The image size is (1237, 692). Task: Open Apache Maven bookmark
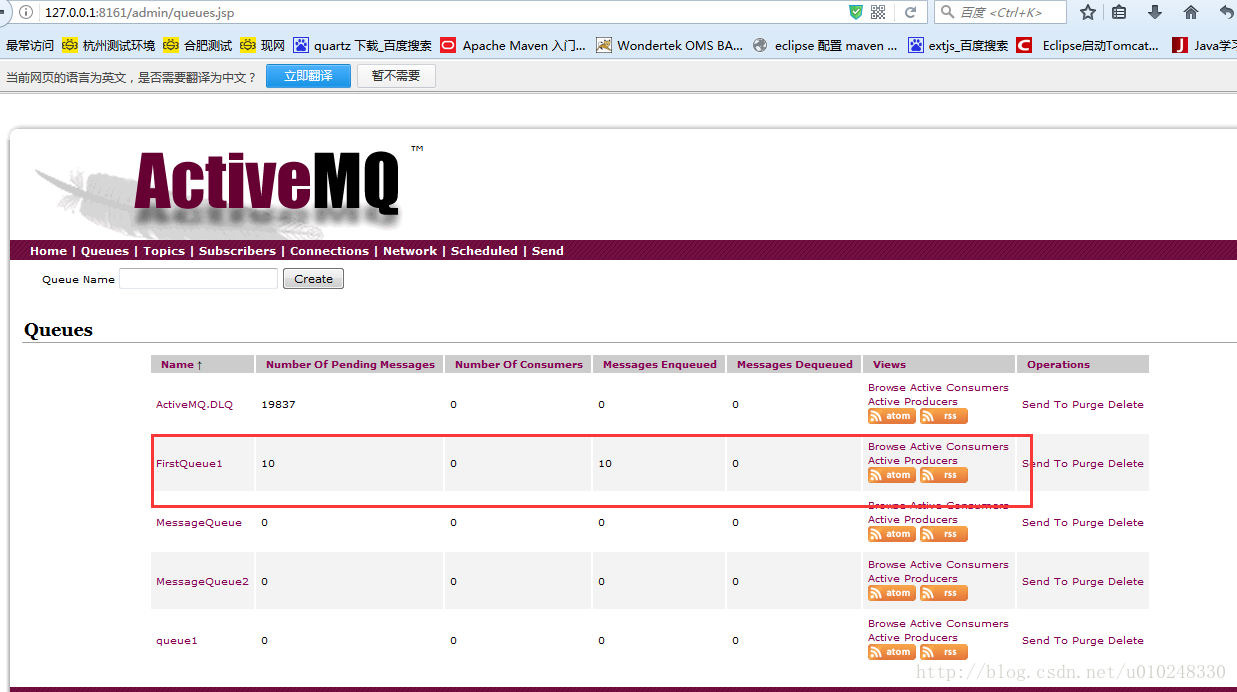point(512,45)
